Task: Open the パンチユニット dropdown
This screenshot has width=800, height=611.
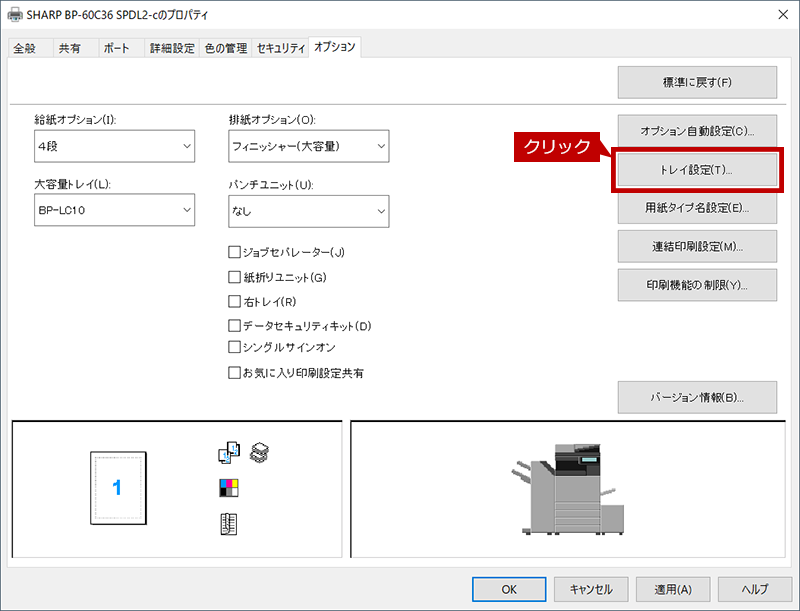Action: [x=308, y=211]
